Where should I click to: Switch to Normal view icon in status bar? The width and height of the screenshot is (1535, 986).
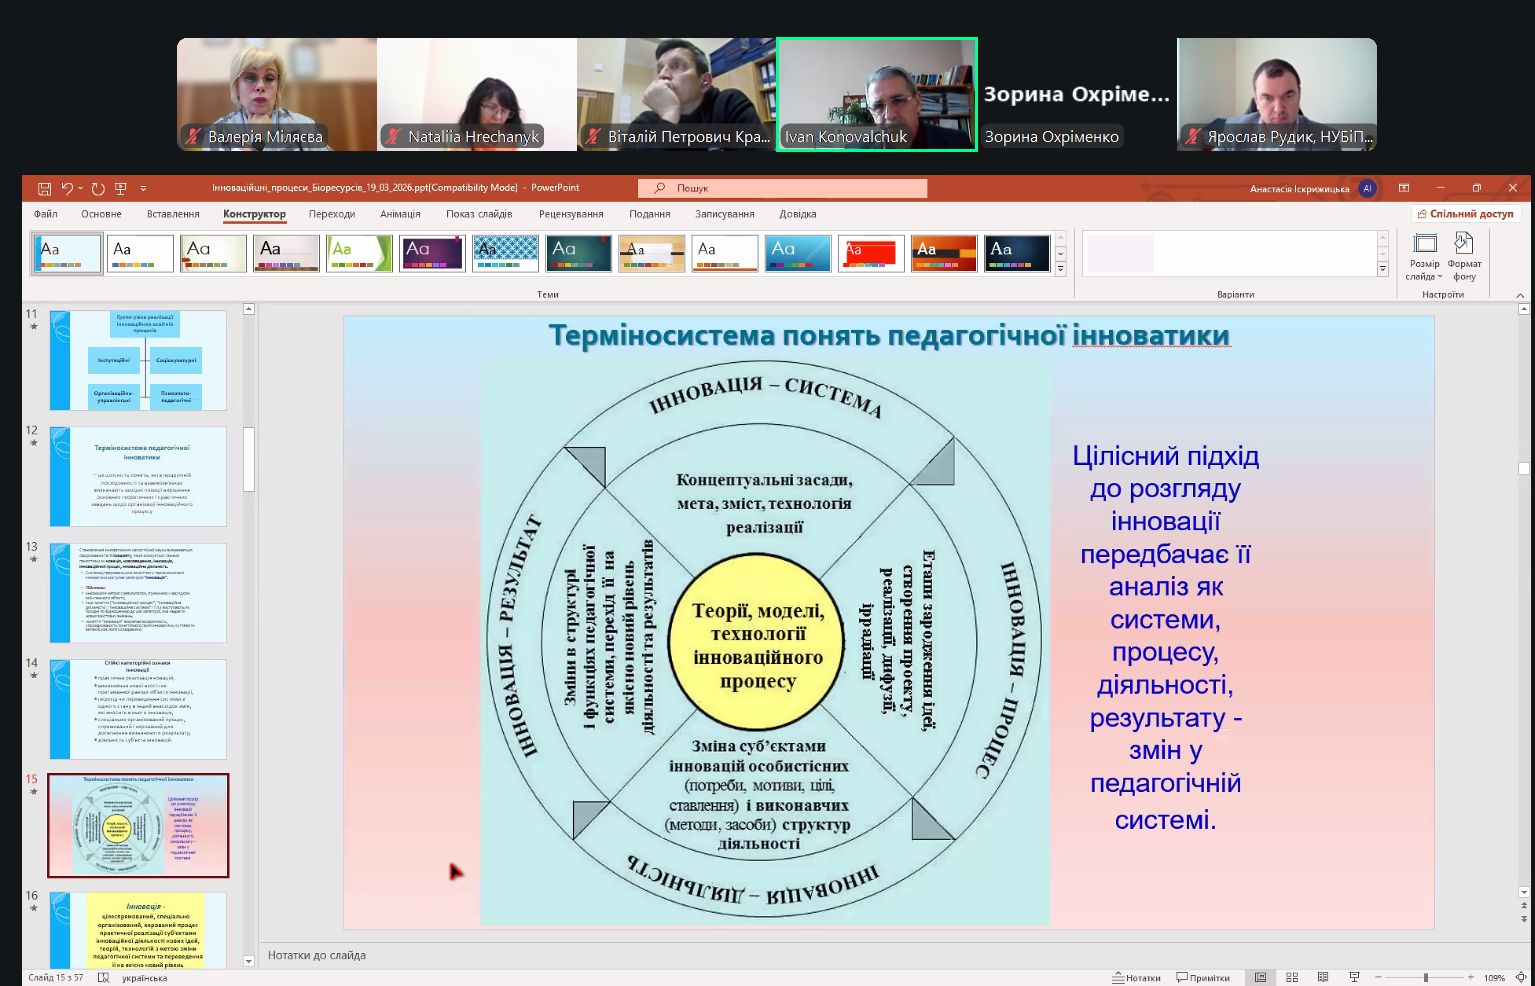(1261, 978)
